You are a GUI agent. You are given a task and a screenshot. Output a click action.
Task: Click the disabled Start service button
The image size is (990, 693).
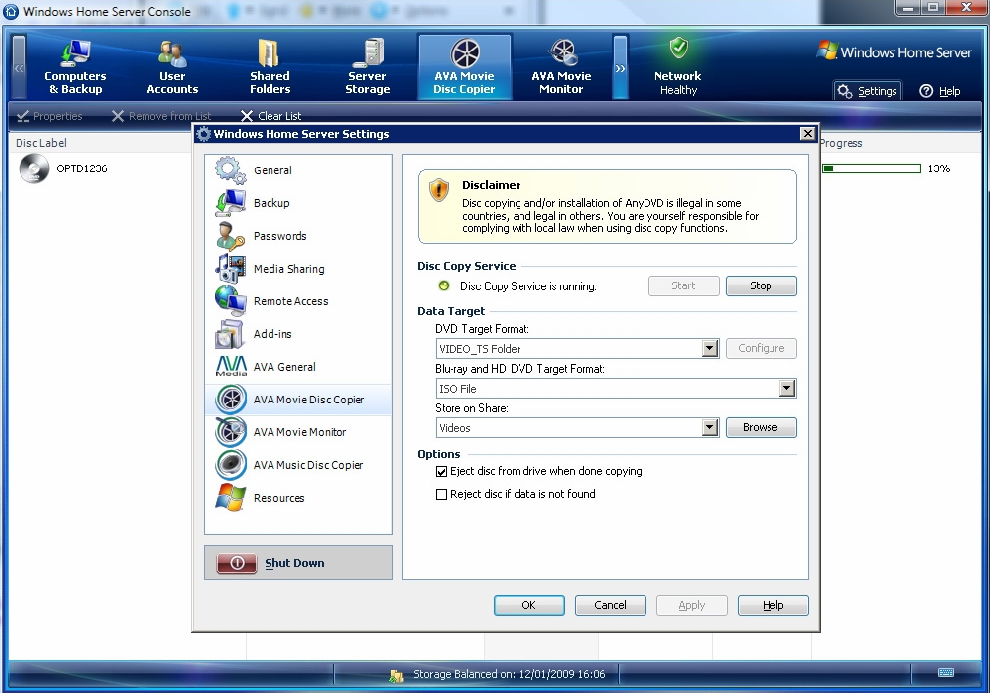point(683,286)
